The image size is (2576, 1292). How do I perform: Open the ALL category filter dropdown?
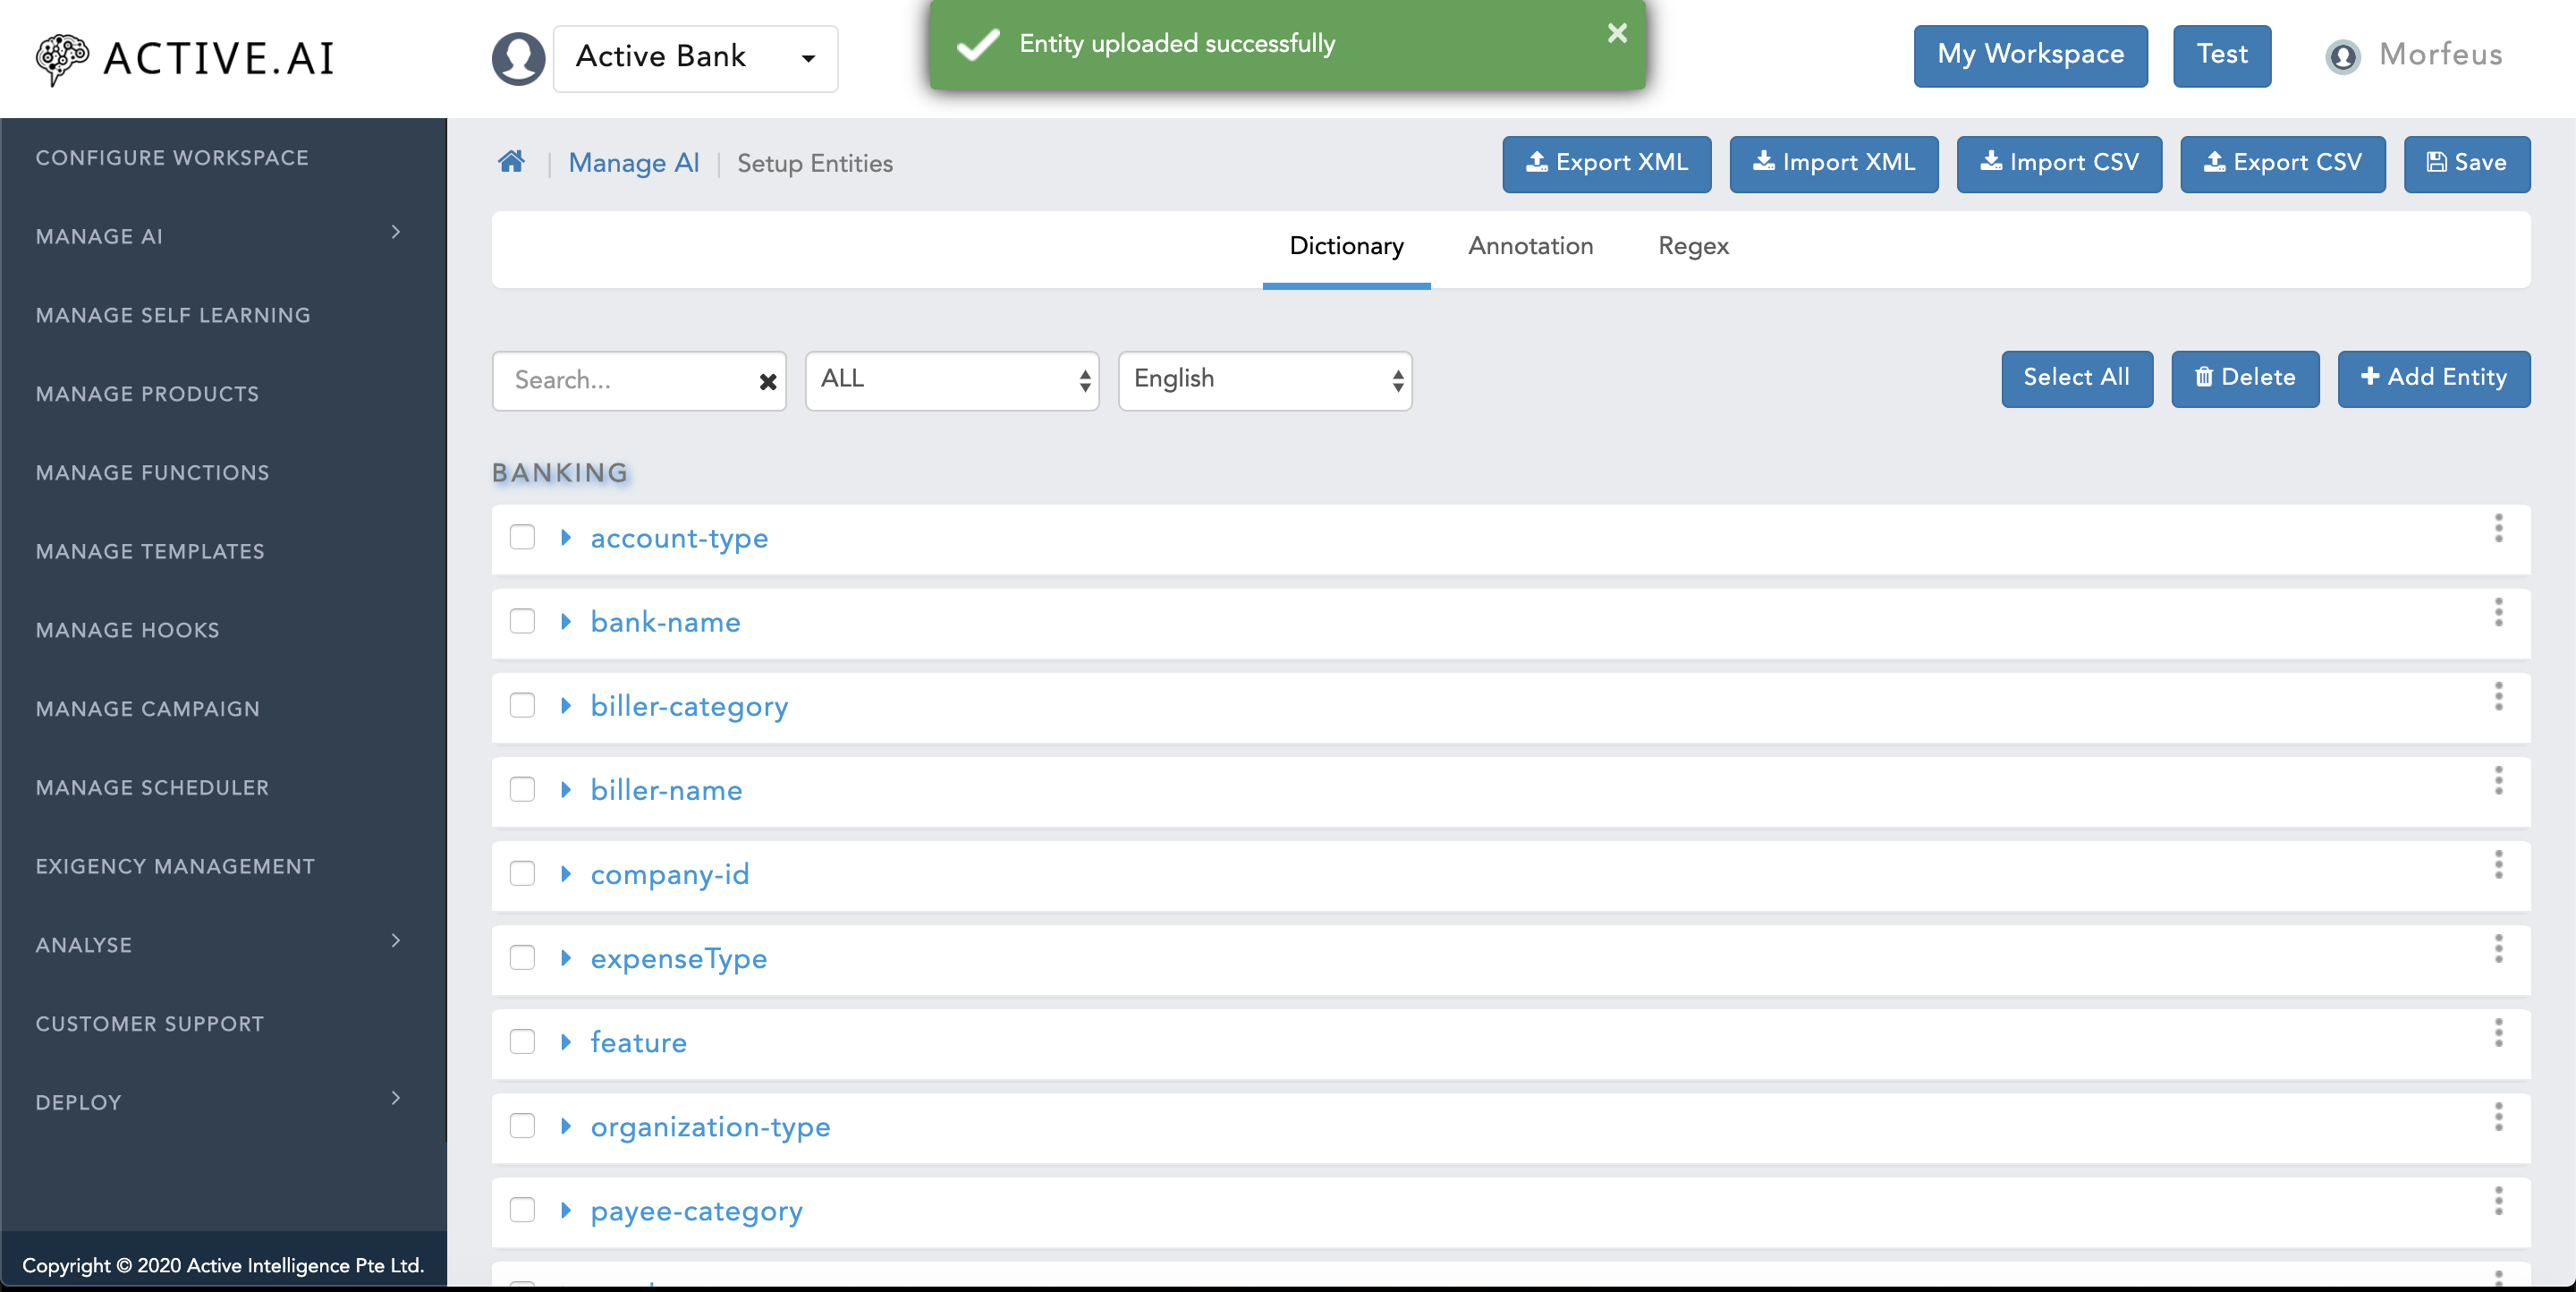point(952,380)
